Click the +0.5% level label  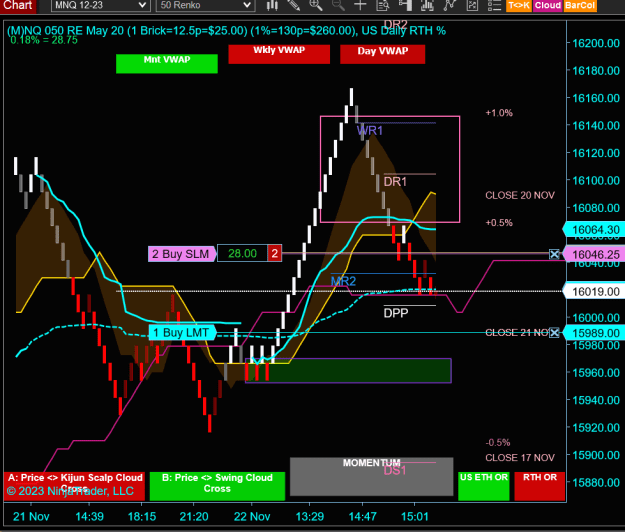499,223
